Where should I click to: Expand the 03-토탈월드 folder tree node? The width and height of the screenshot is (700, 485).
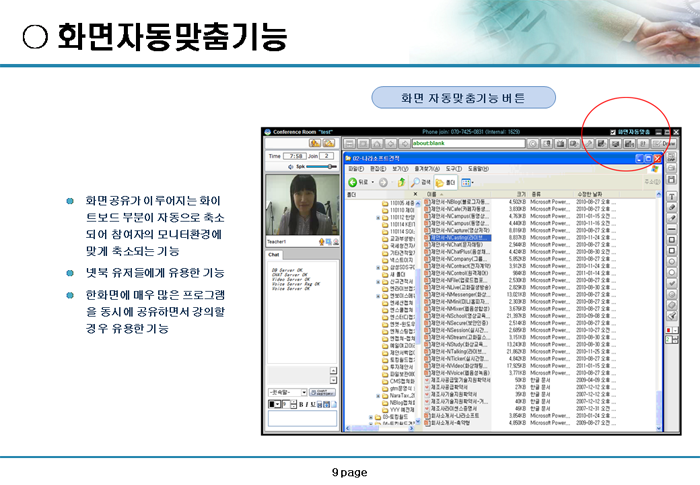(371, 417)
